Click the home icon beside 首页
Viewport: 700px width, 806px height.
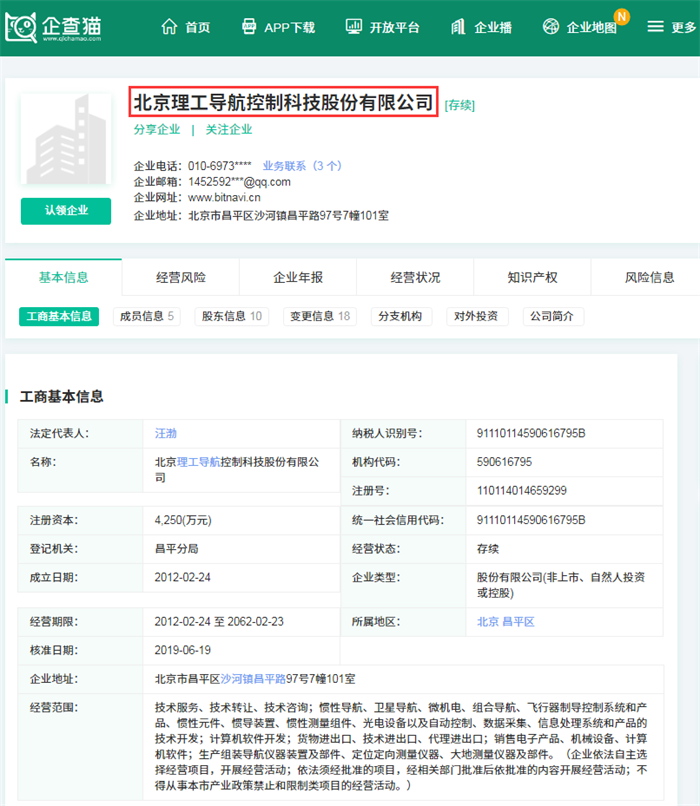pos(169,26)
